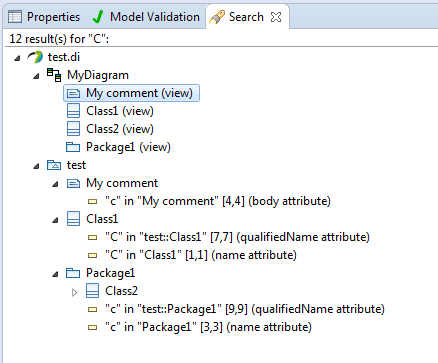
Task: Collapse the Class1 node under test
Action: coord(55,220)
